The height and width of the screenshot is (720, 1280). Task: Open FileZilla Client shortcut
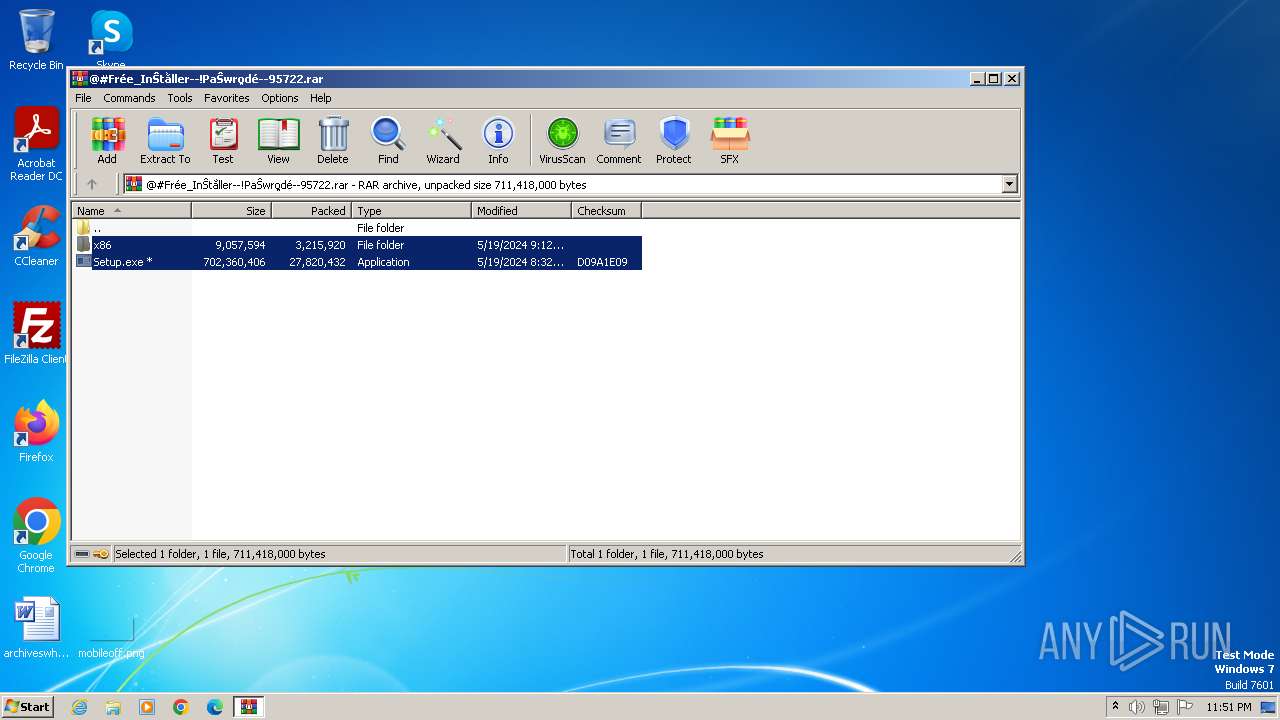click(x=36, y=333)
